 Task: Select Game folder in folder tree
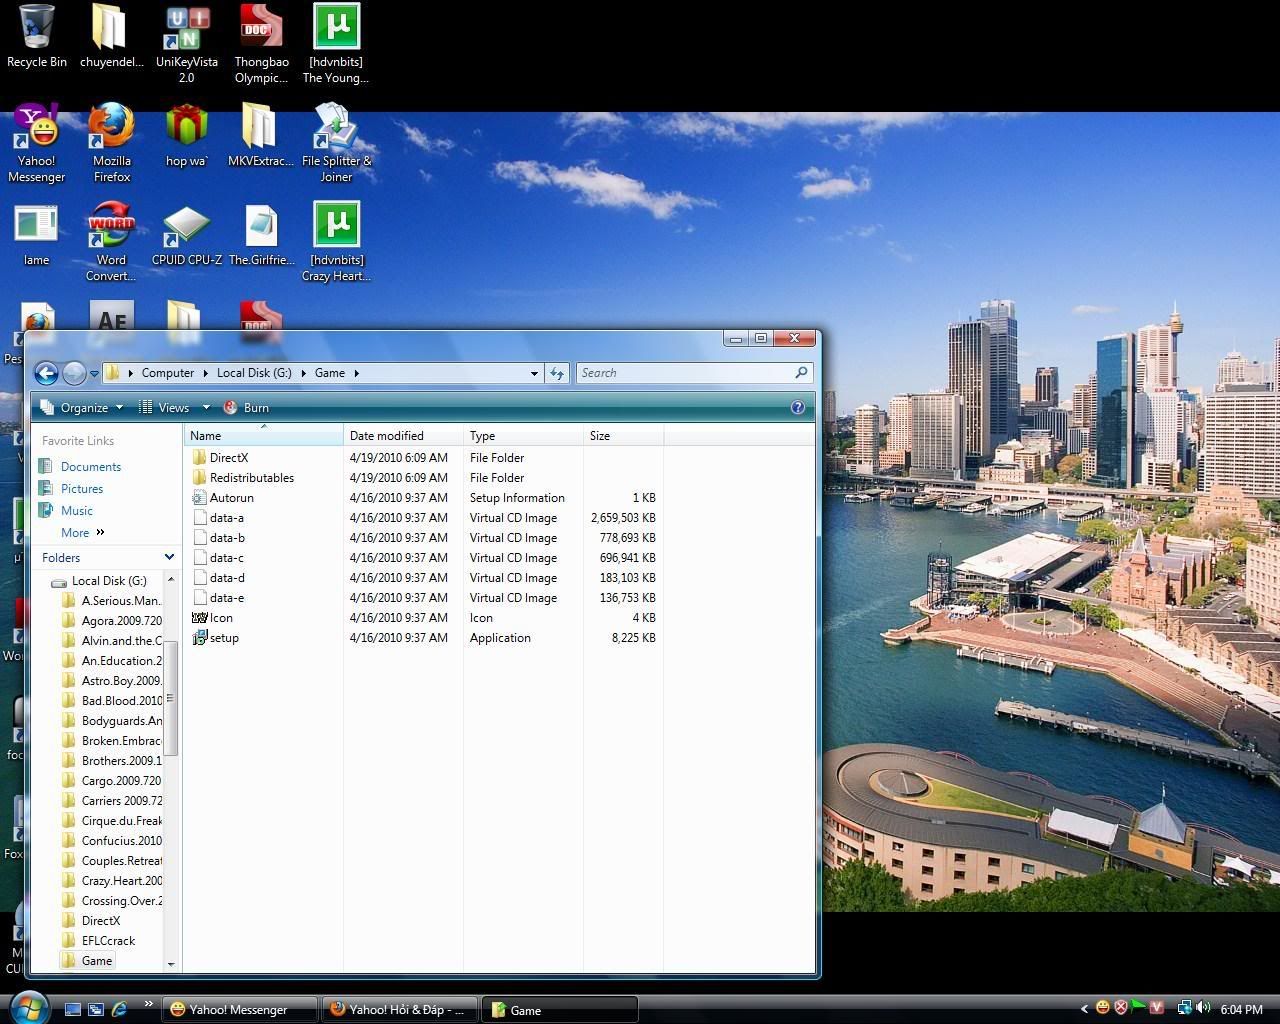[x=96, y=961]
